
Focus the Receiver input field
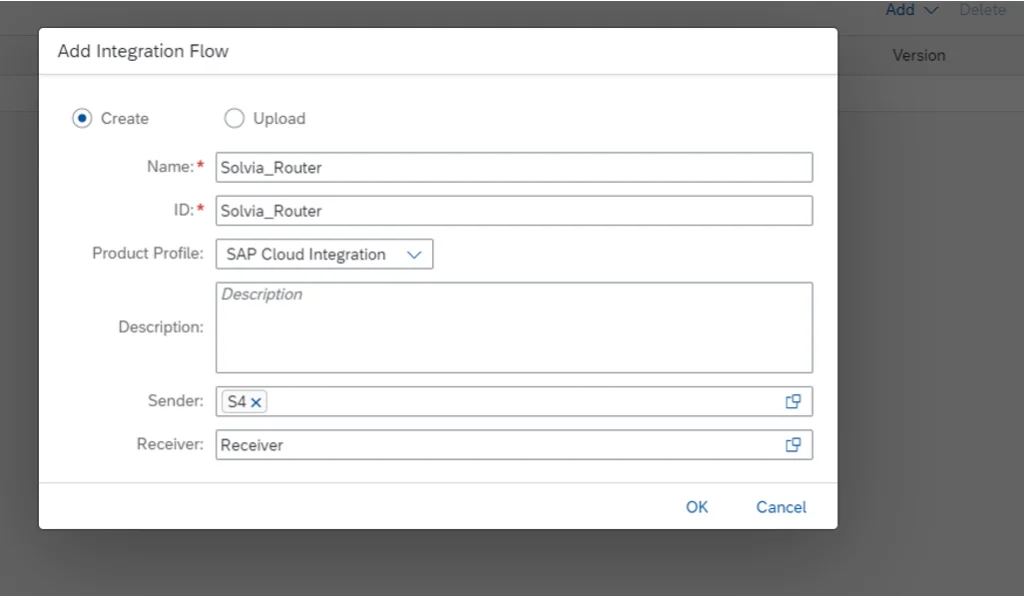tap(497, 445)
